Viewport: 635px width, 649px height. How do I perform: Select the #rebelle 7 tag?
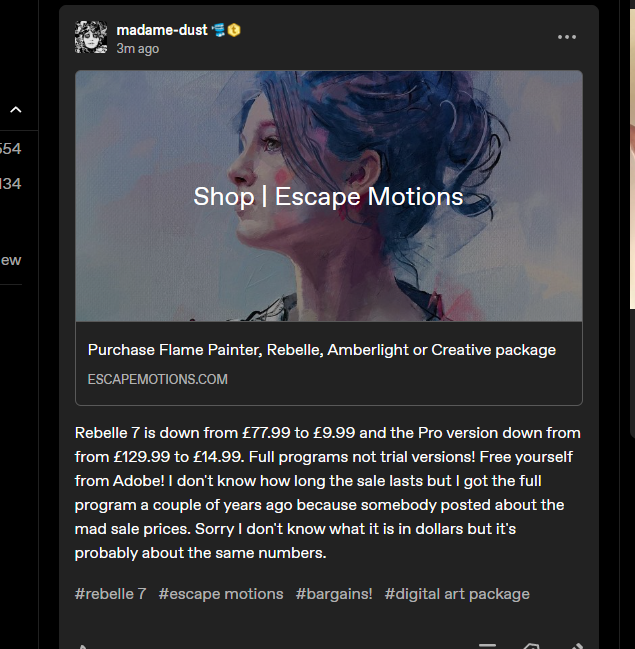(x=111, y=594)
